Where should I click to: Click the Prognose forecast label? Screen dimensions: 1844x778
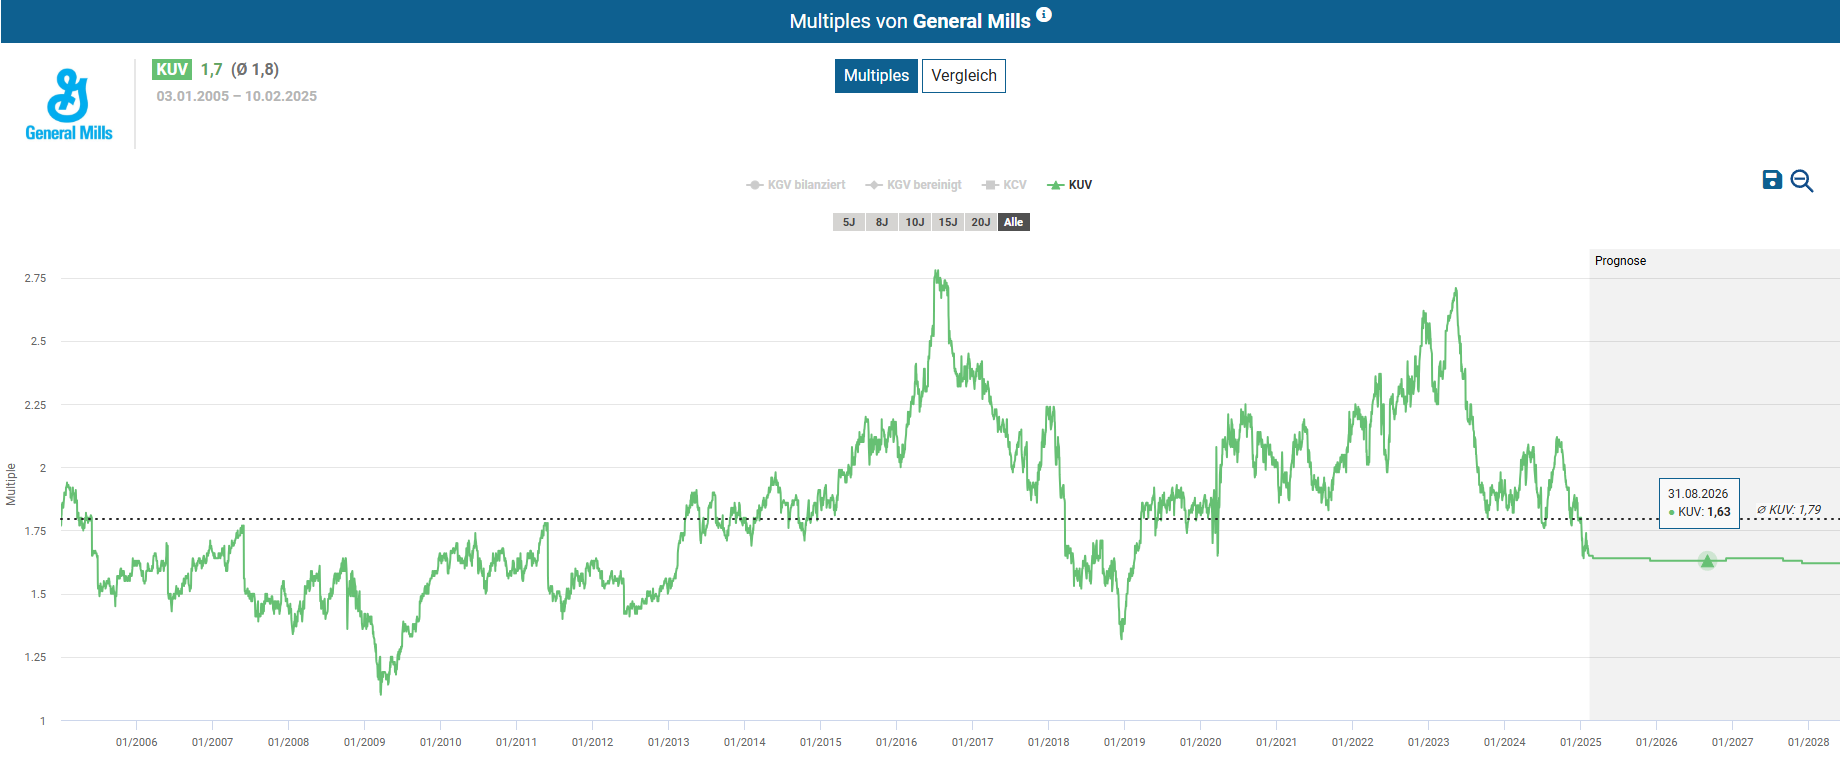[x=1620, y=261]
